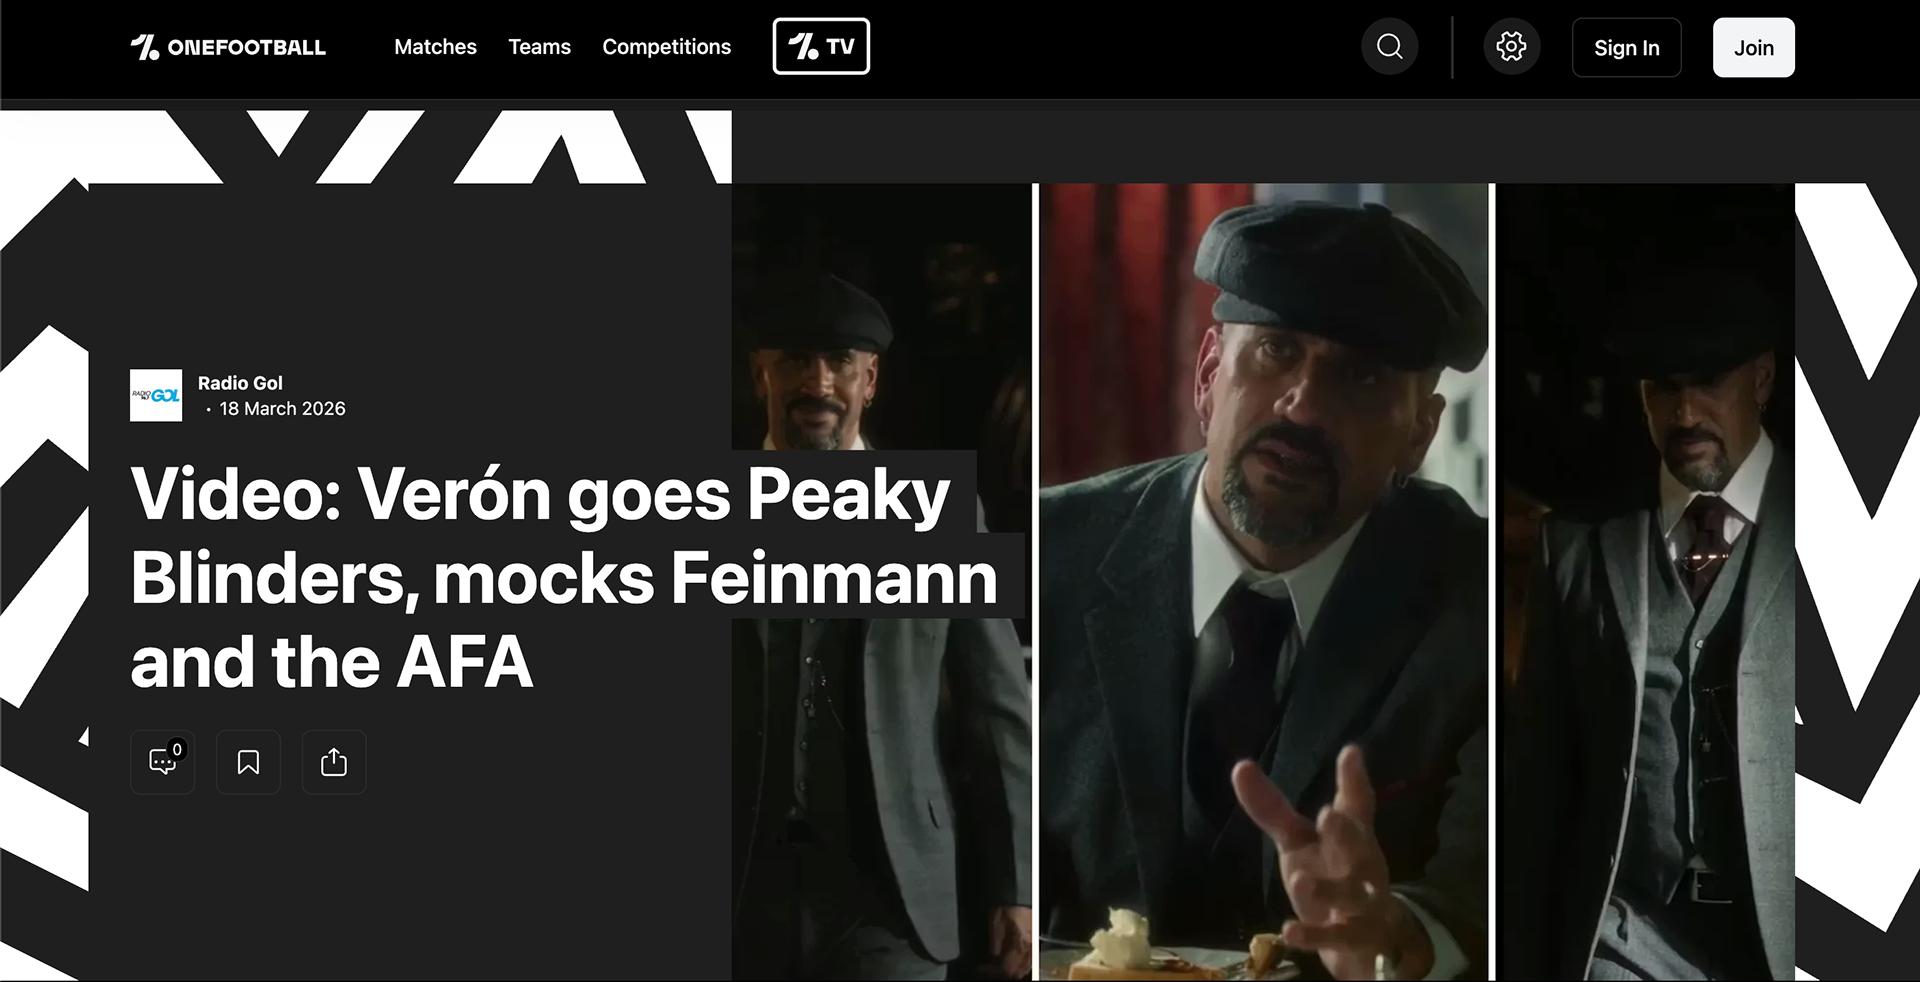Open the Competitions page

tap(666, 47)
